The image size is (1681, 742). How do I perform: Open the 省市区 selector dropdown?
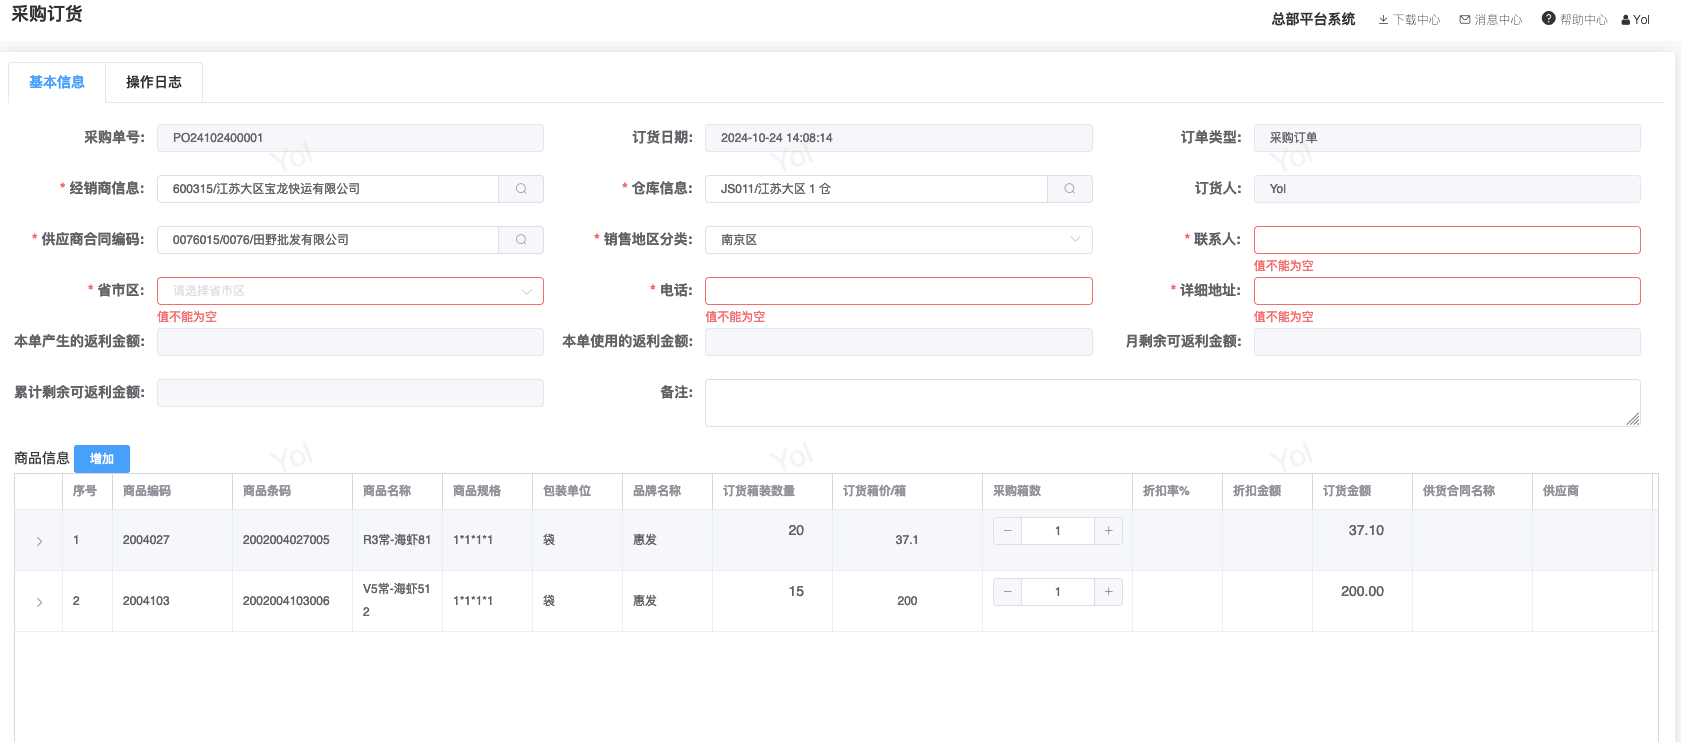point(350,291)
